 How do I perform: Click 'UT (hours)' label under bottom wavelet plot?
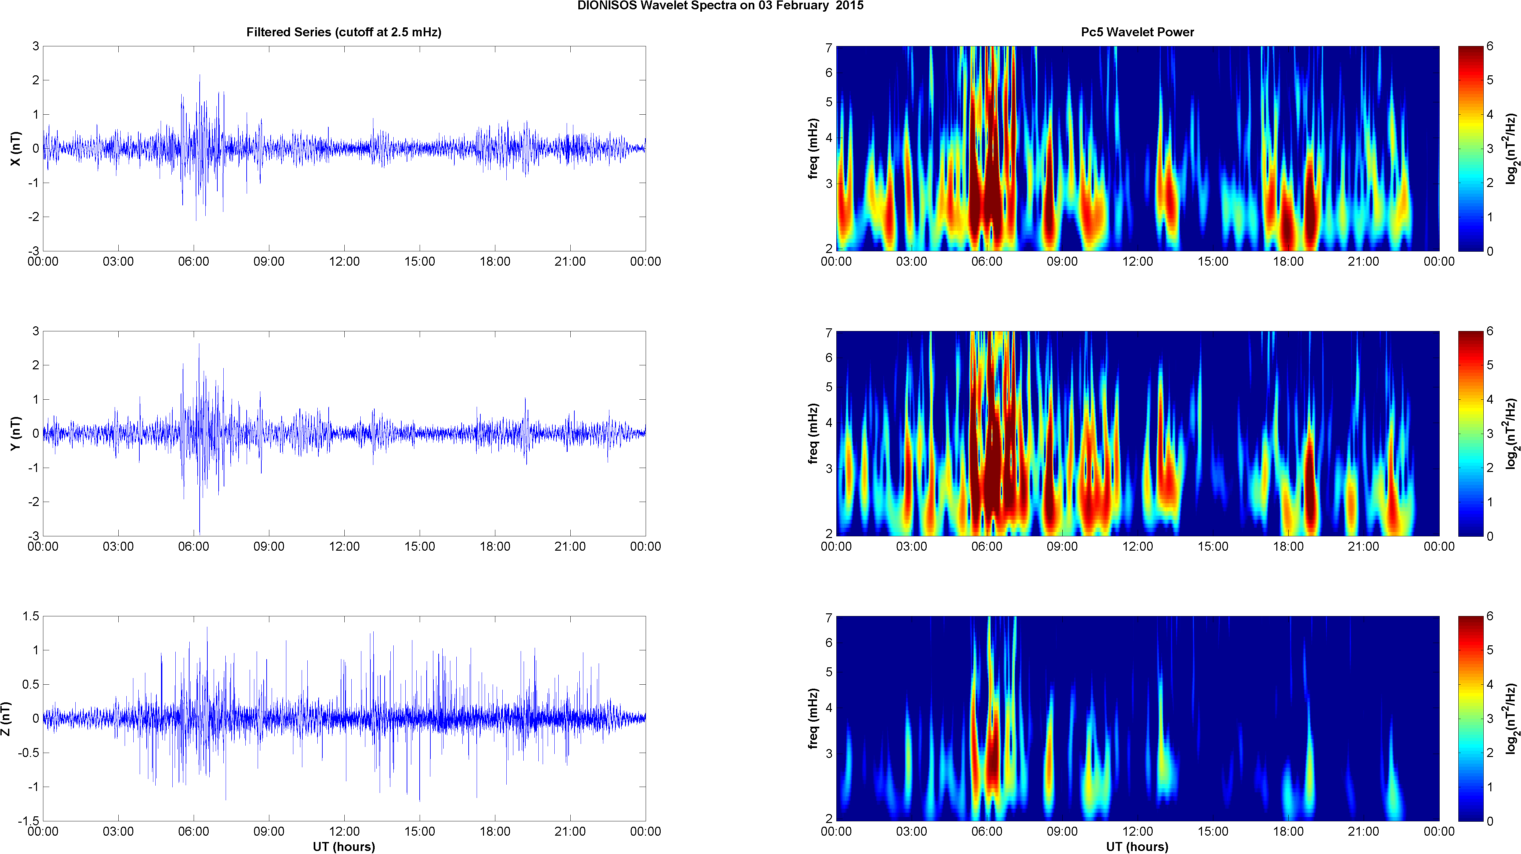pos(1137,847)
